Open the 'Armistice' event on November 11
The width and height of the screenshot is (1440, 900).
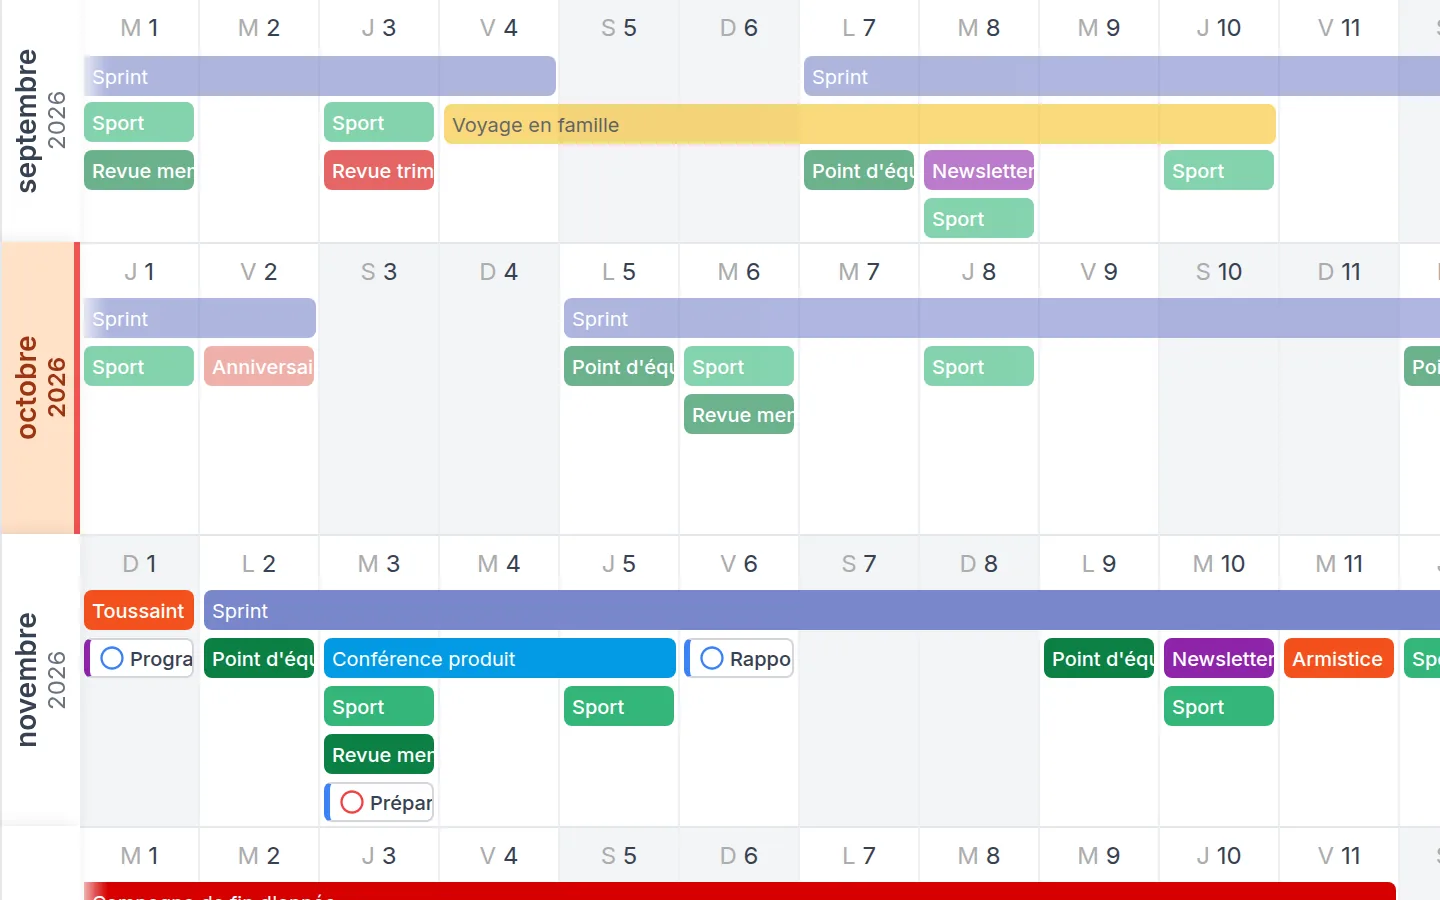click(1339, 658)
